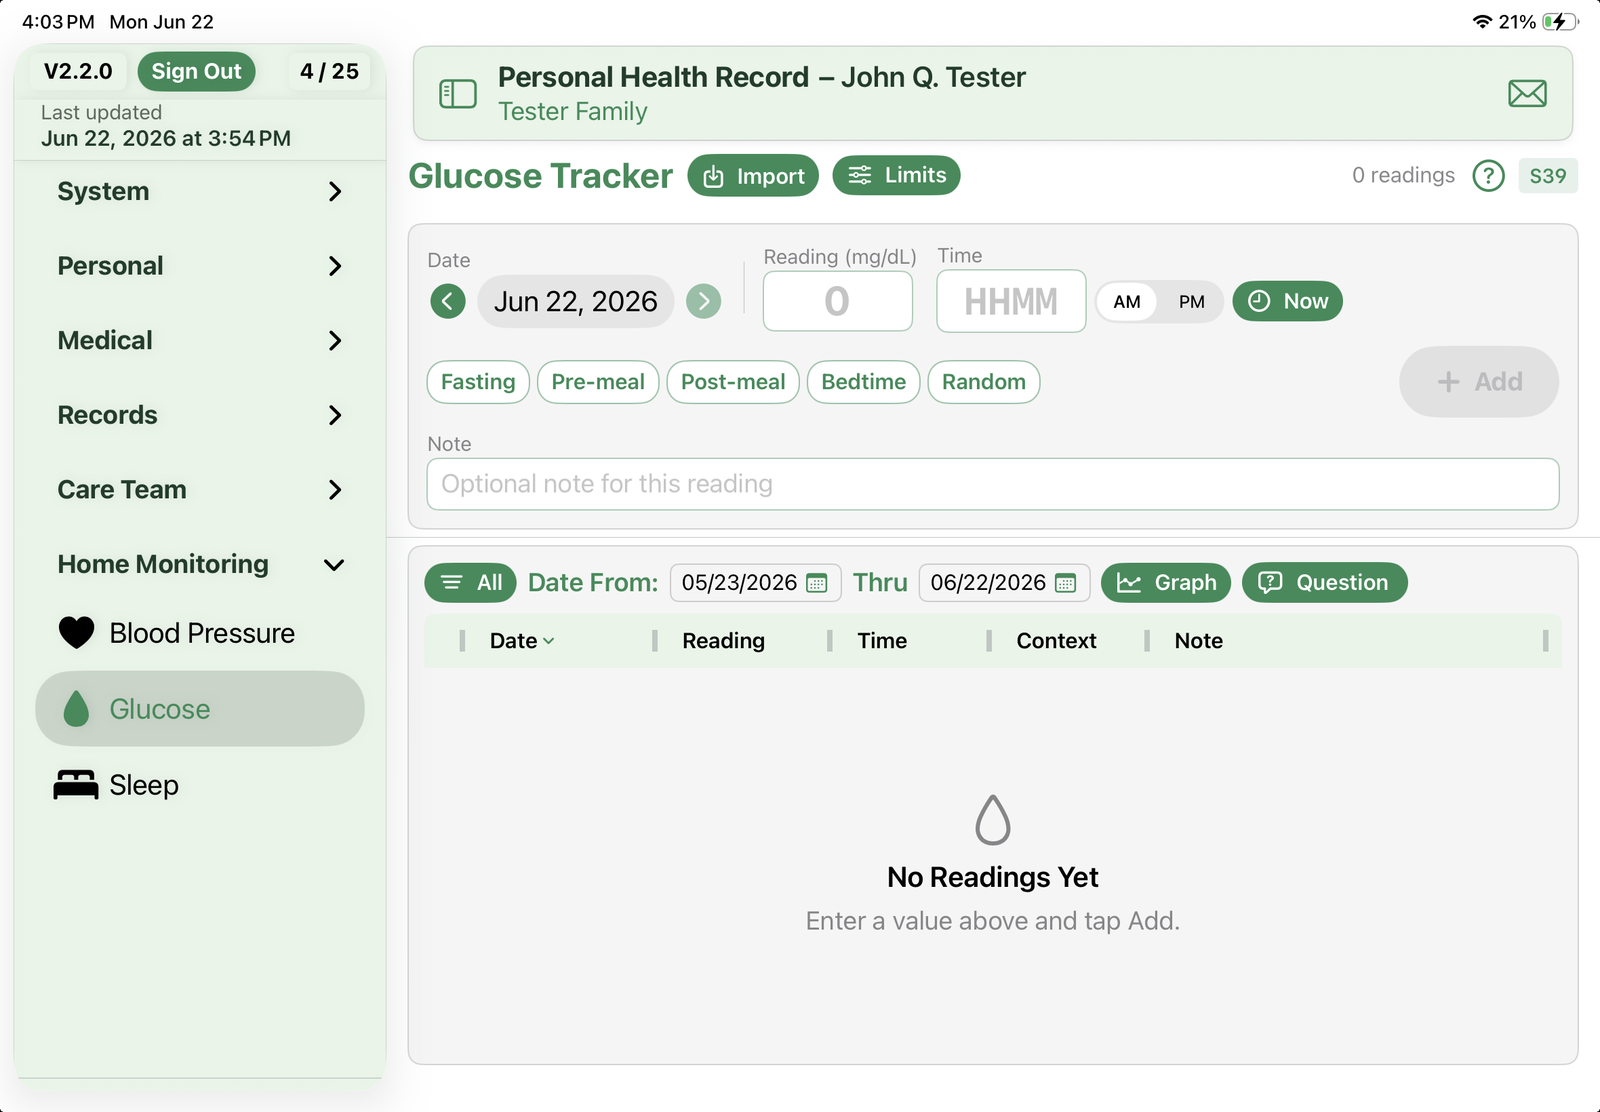This screenshot has height=1112, width=1600.
Task: Toggle the Post-meal context chip
Action: click(x=733, y=382)
